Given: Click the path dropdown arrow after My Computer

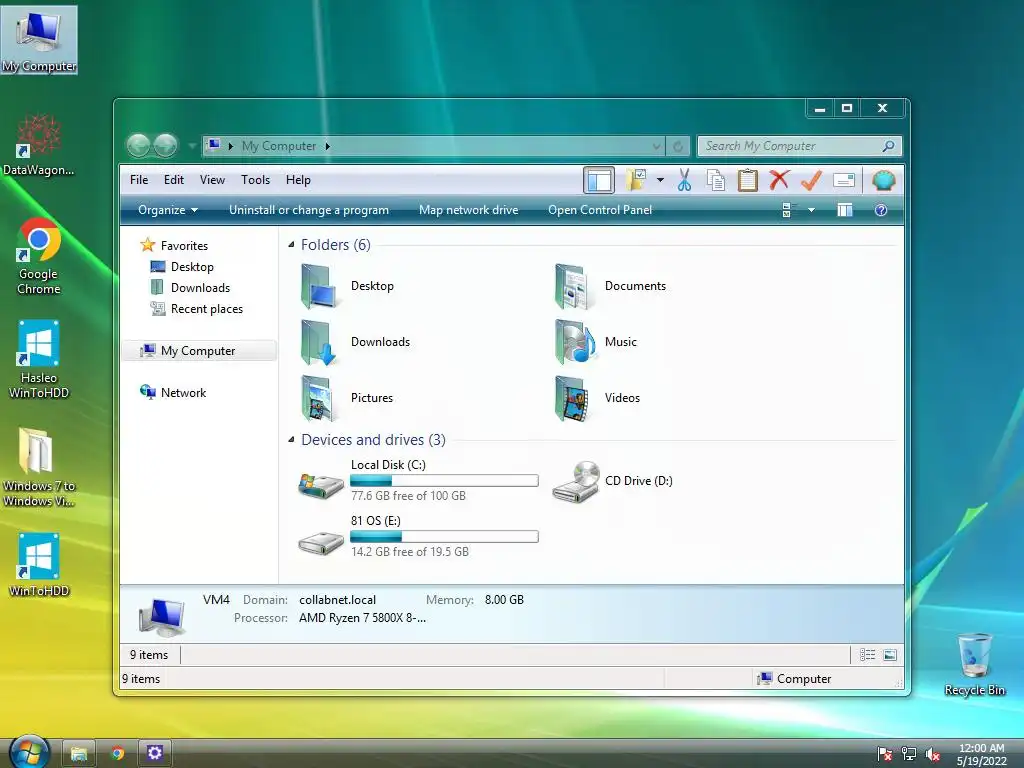Looking at the screenshot, I should click(327, 146).
